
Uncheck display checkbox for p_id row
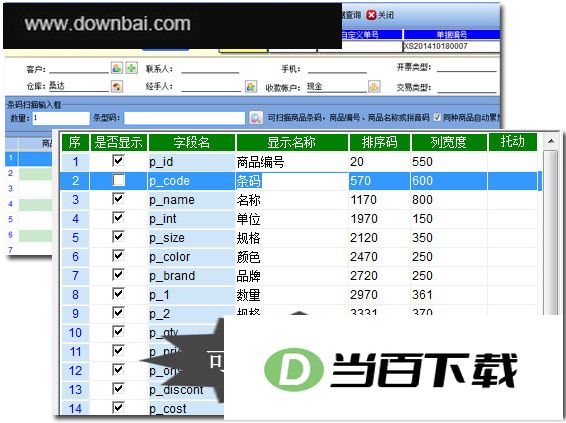coord(118,161)
